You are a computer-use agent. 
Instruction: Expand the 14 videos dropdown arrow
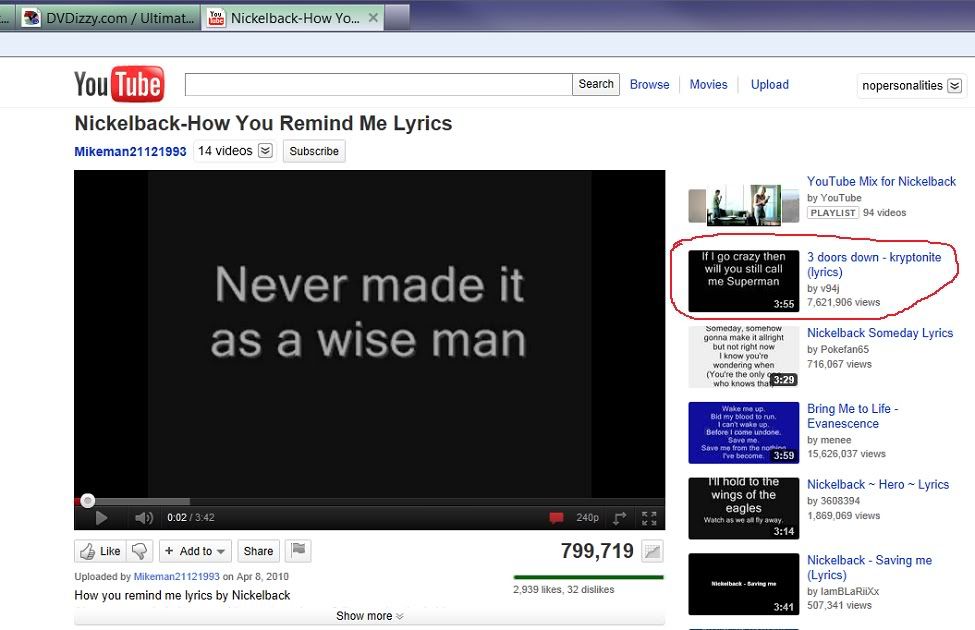265,151
